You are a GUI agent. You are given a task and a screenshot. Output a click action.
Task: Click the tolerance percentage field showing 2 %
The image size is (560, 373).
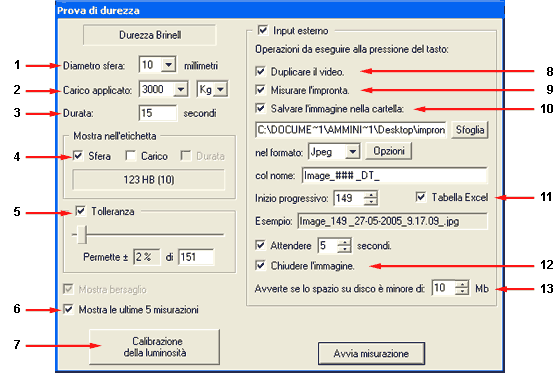pos(147,257)
